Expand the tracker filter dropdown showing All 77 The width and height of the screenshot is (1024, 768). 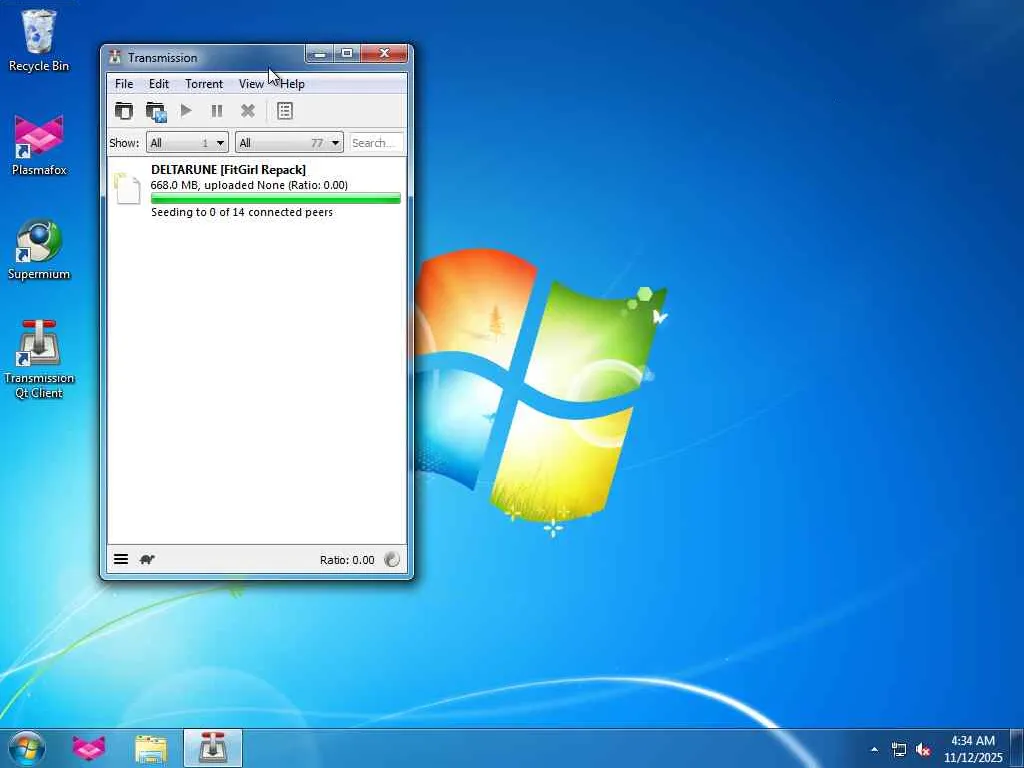[x=289, y=142]
